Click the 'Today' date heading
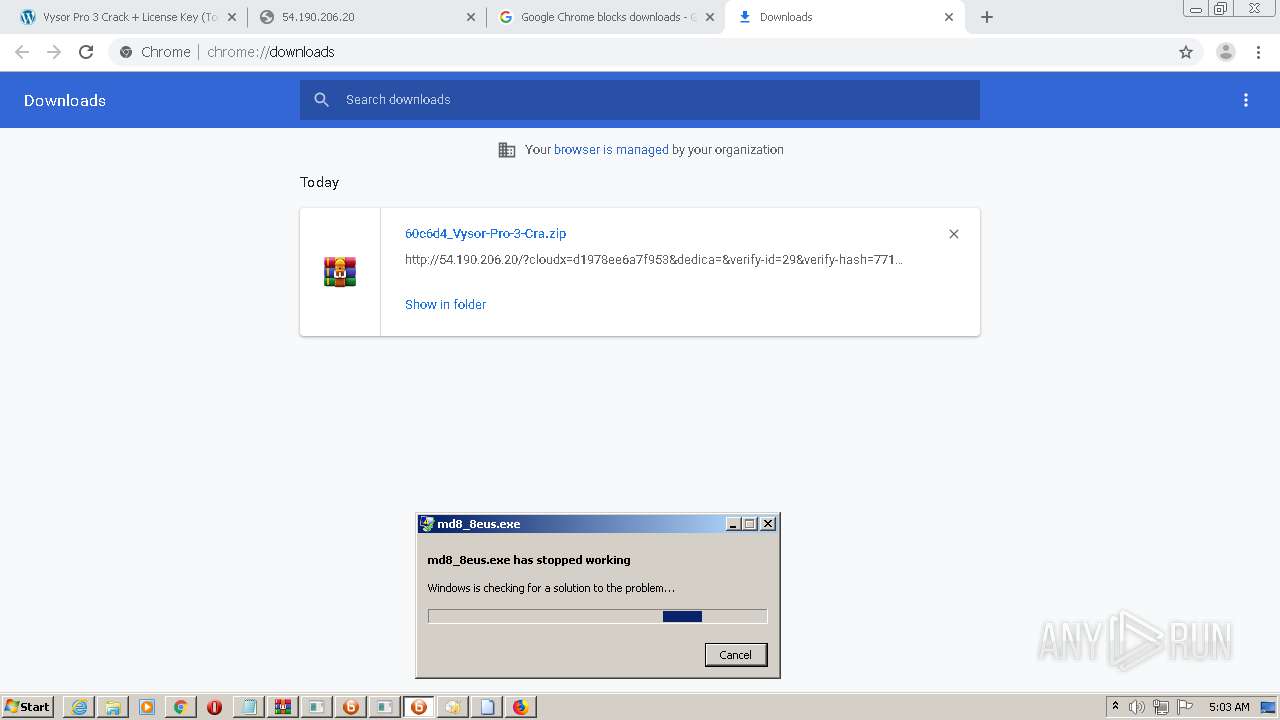This screenshot has height=720, width=1280. coord(320,182)
